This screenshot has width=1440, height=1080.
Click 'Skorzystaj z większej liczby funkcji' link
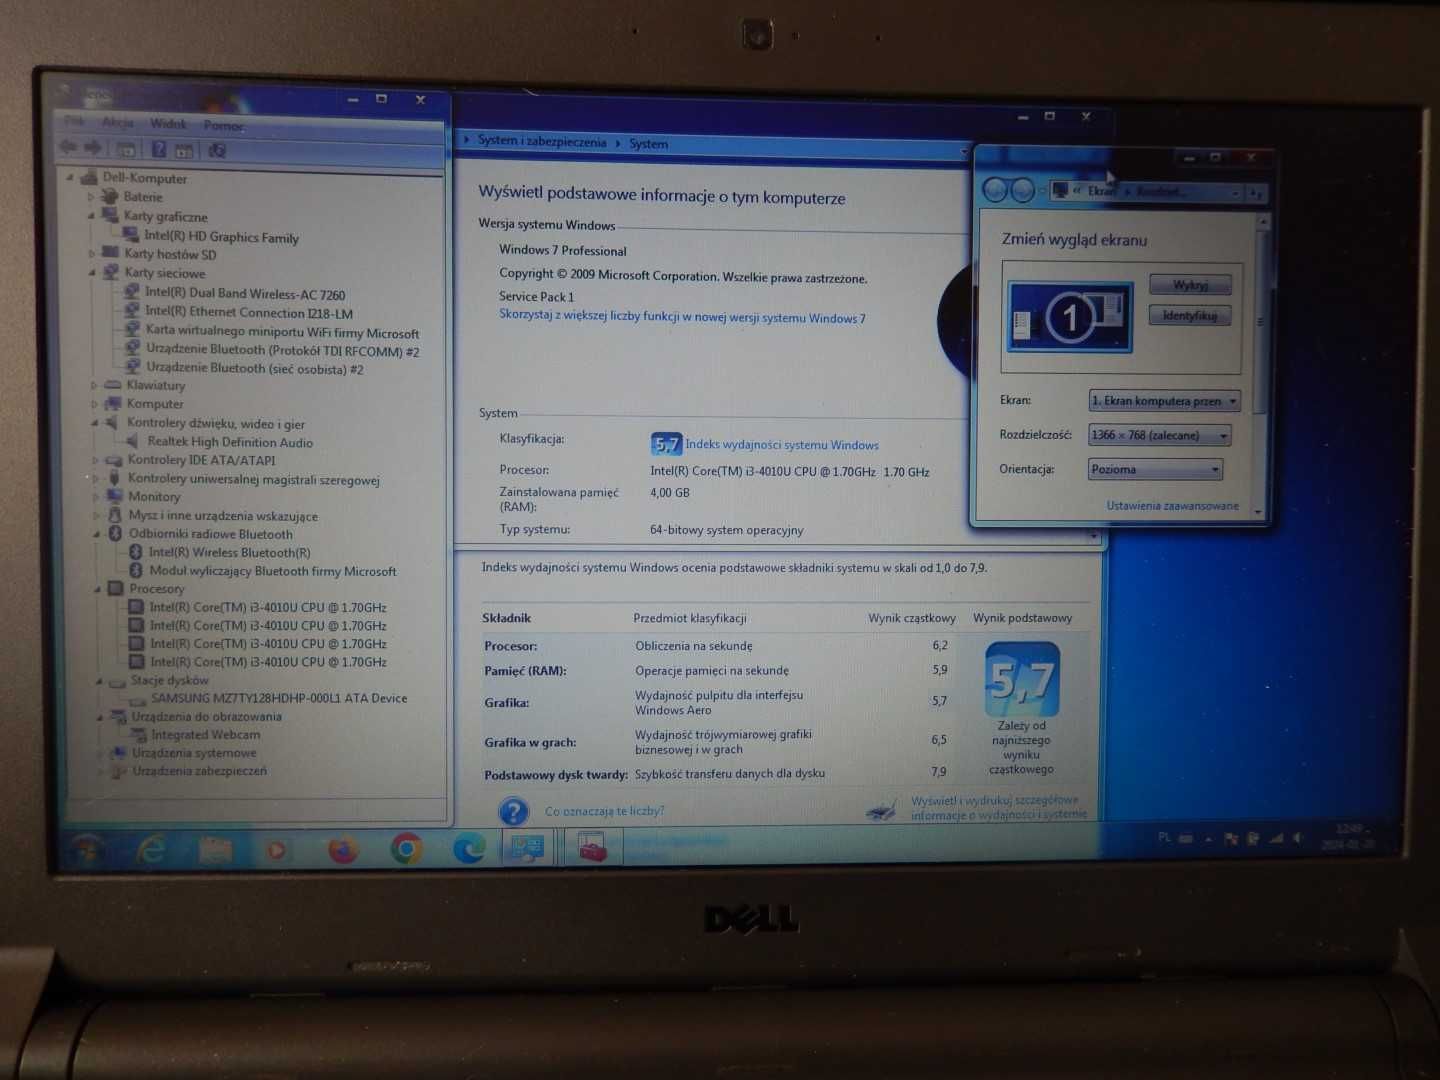point(682,317)
